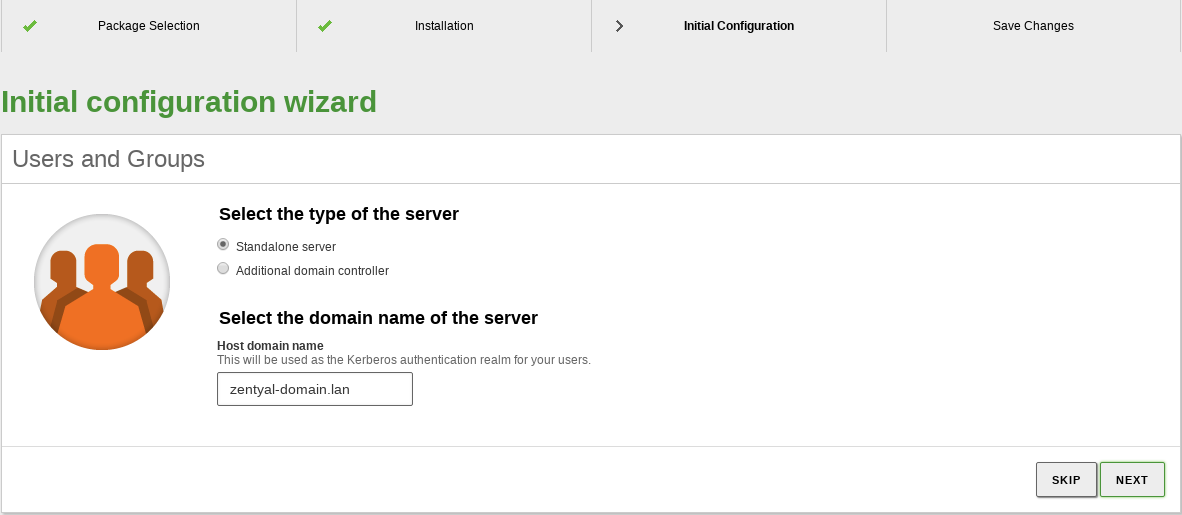Click the green checkmark beside Installation
The image size is (1182, 515).
[x=325, y=26]
